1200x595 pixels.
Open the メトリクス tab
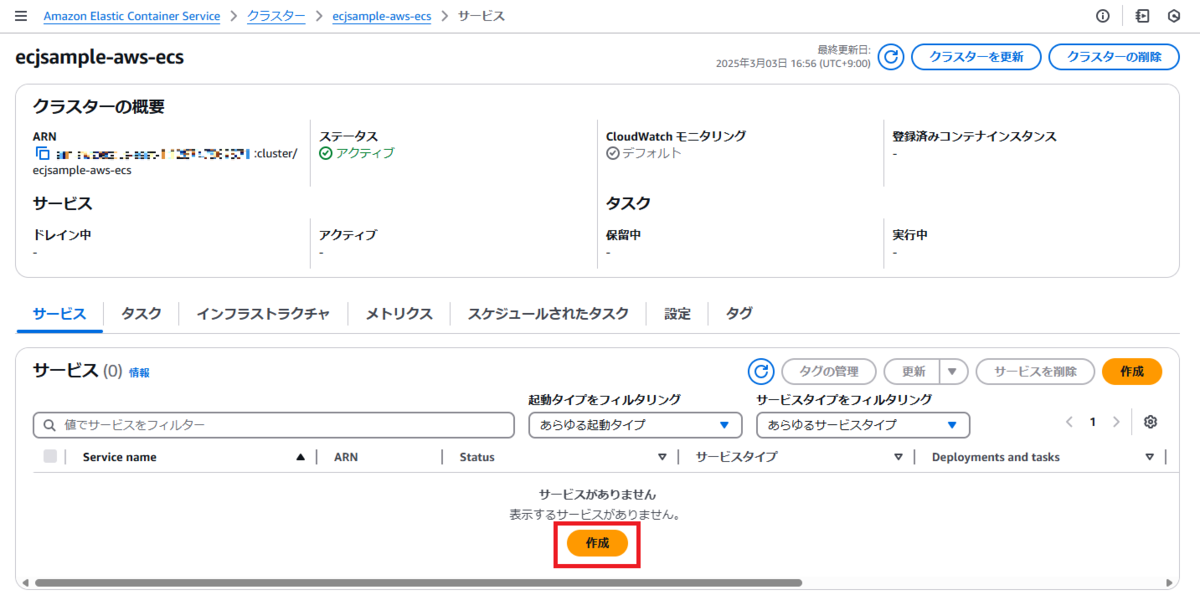(399, 313)
